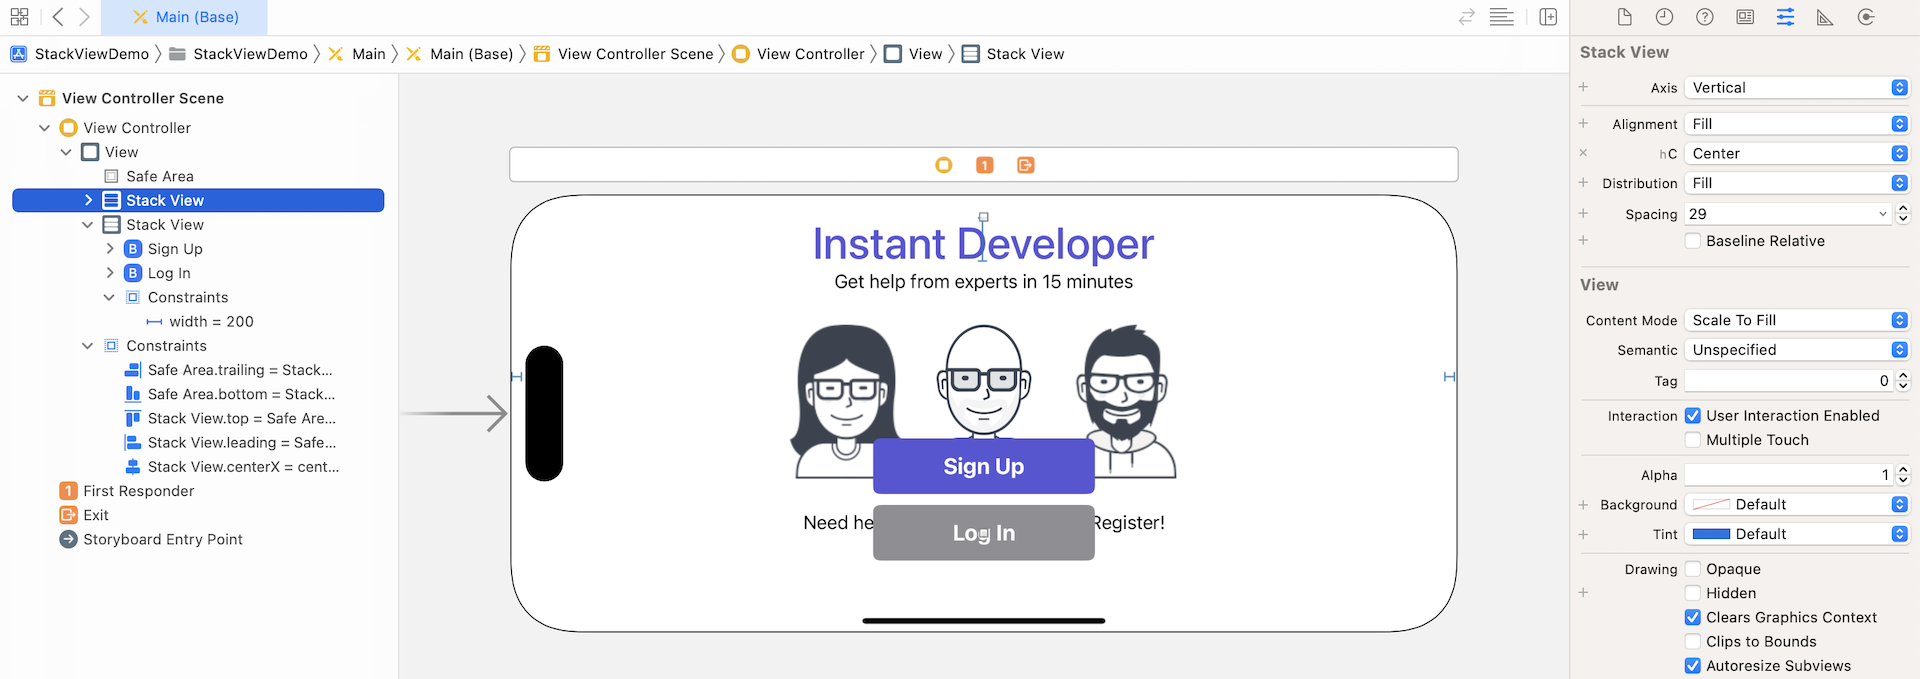The height and width of the screenshot is (679, 1920).
Task: Click the related items grid icon
Action: point(19,17)
